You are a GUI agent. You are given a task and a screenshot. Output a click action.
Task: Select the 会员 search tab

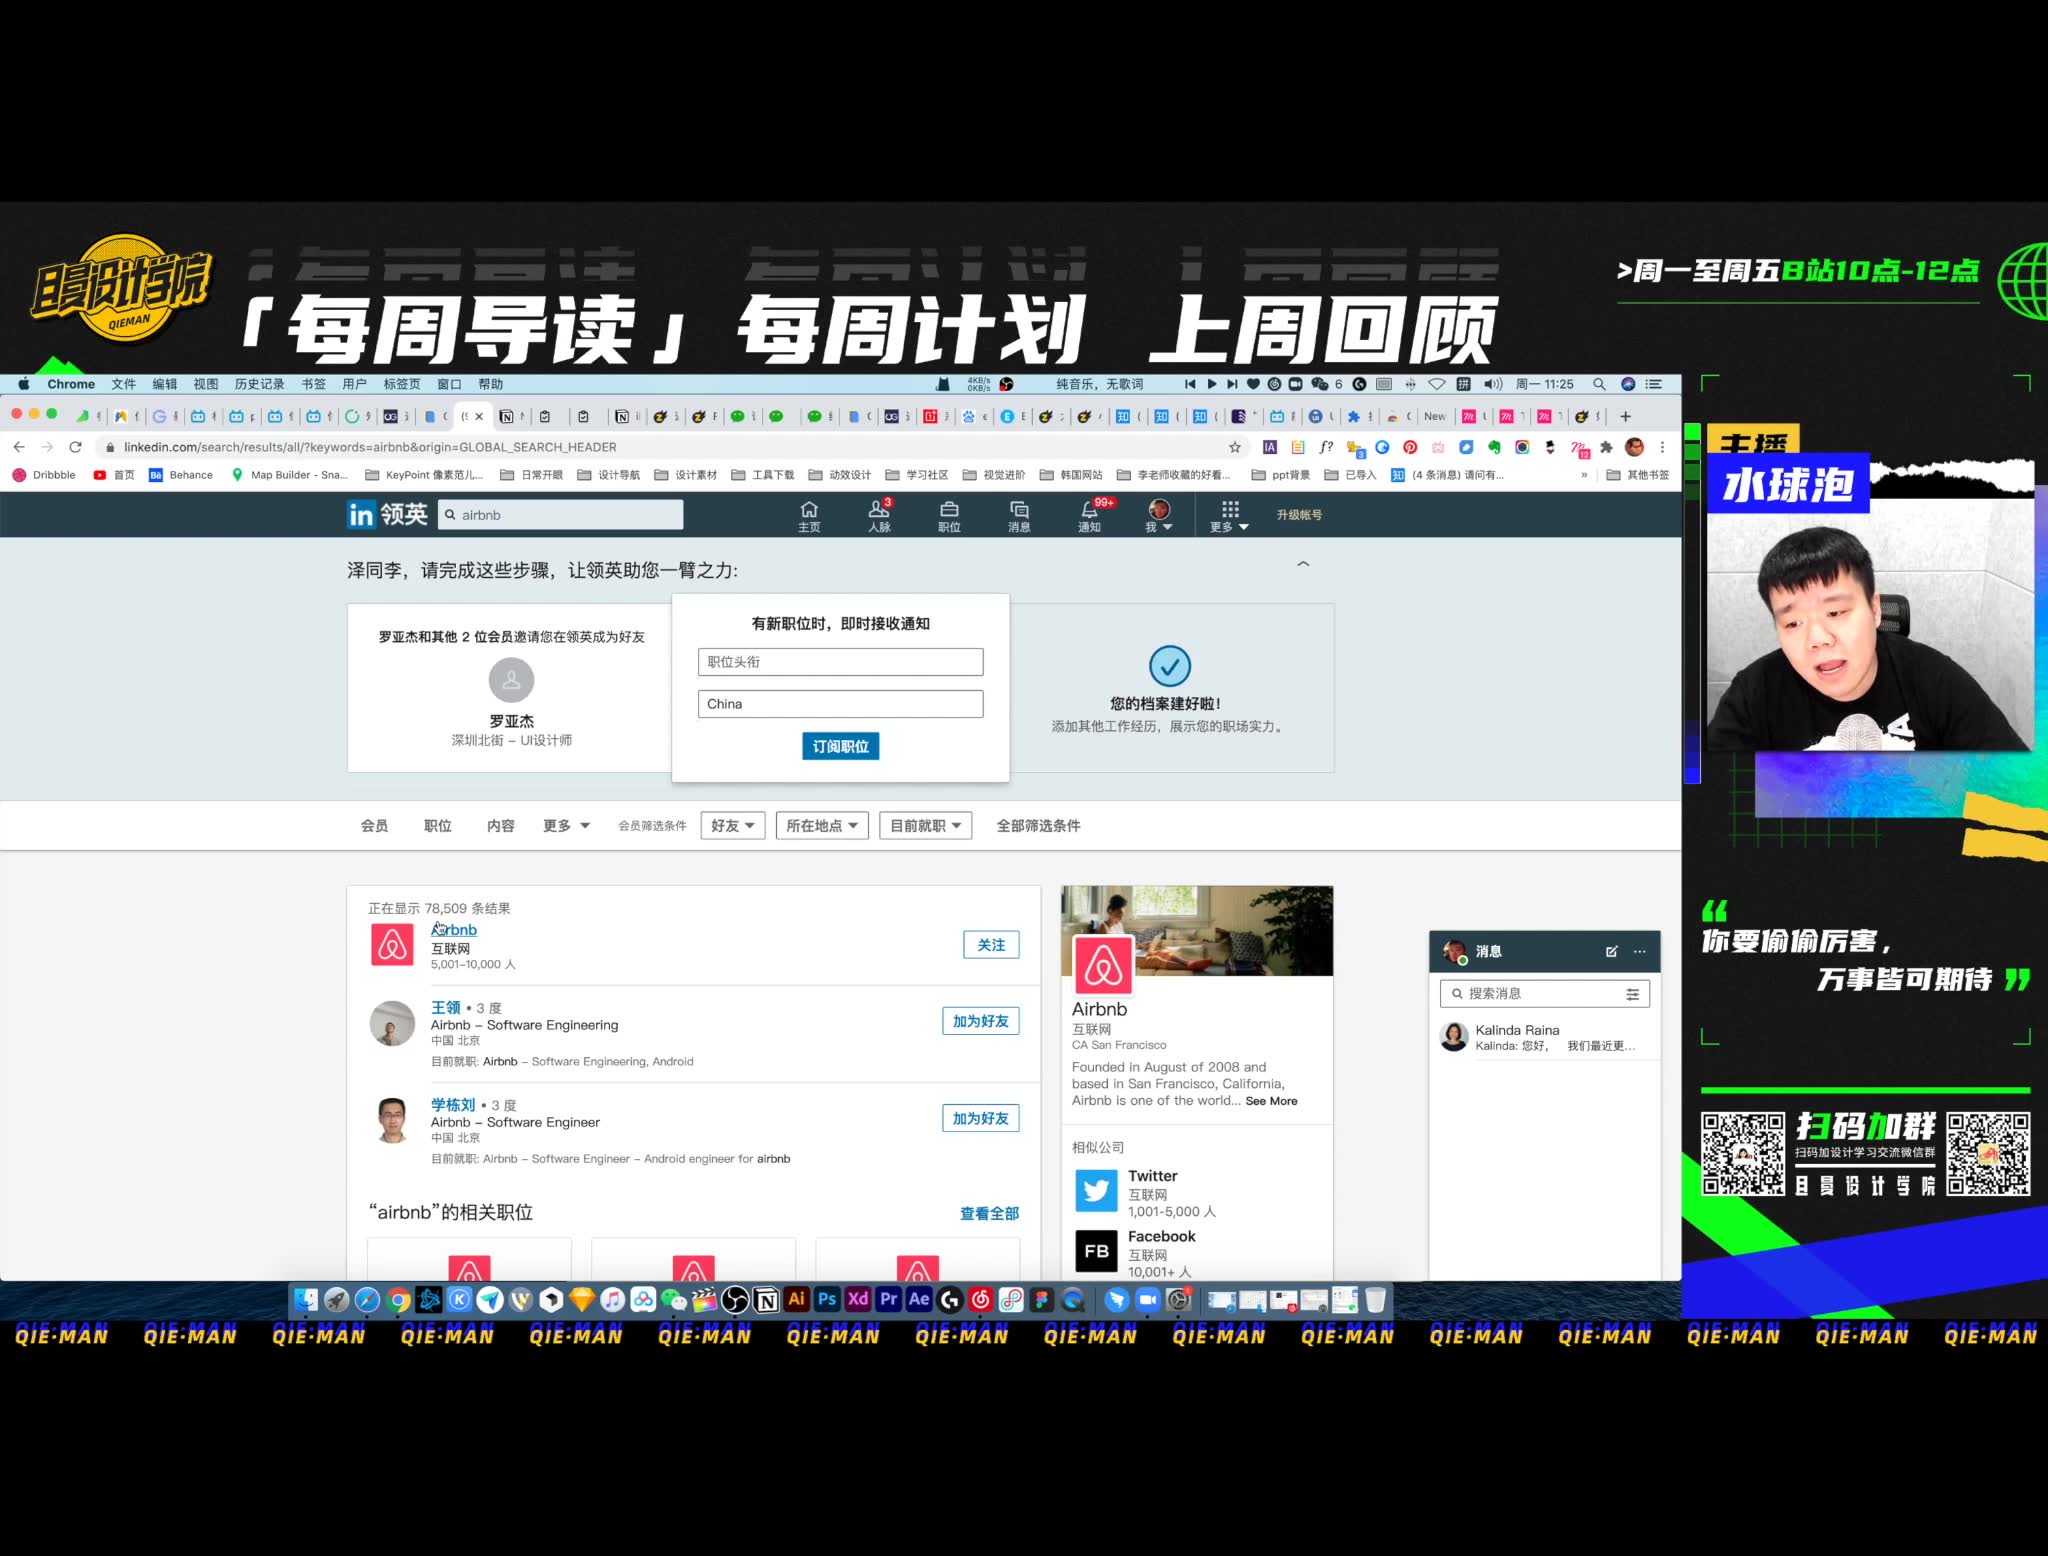coord(374,826)
